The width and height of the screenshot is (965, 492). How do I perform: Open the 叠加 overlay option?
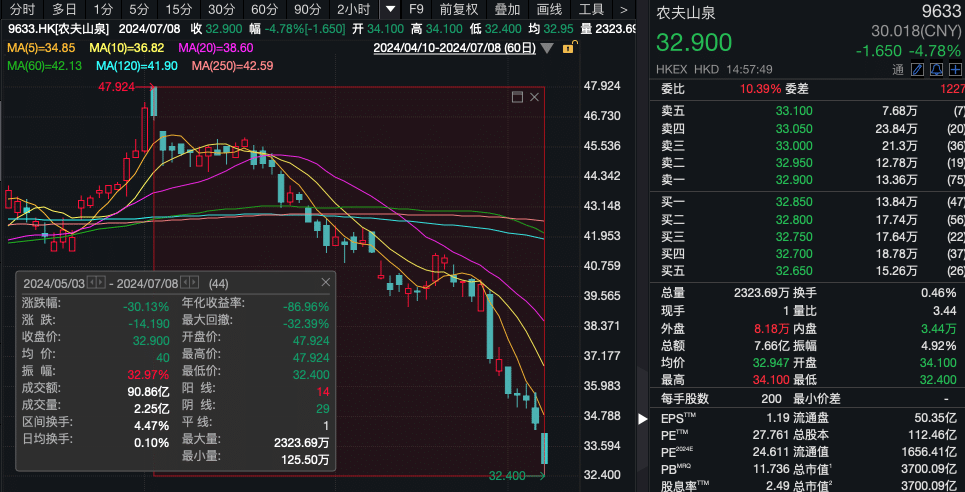[x=507, y=10]
